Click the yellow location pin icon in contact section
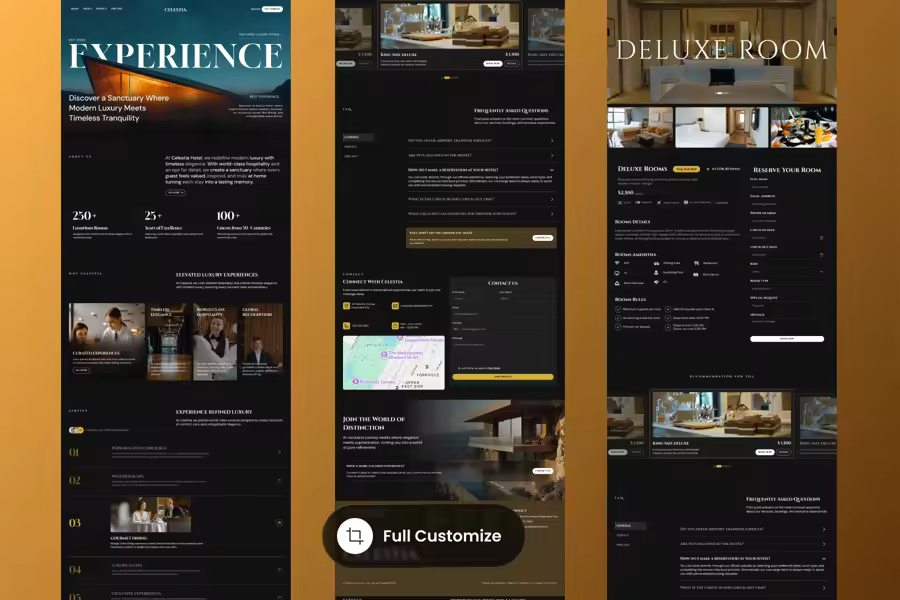The height and width of the screenshot is (600, 900). (347, 306)
